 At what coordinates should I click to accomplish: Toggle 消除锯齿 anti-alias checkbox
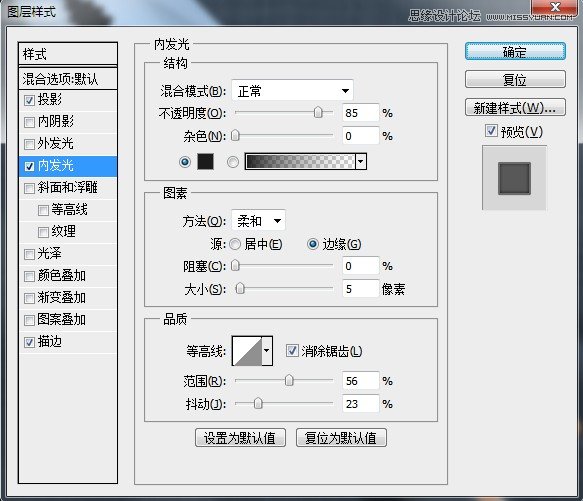click(x=292, y=350)
